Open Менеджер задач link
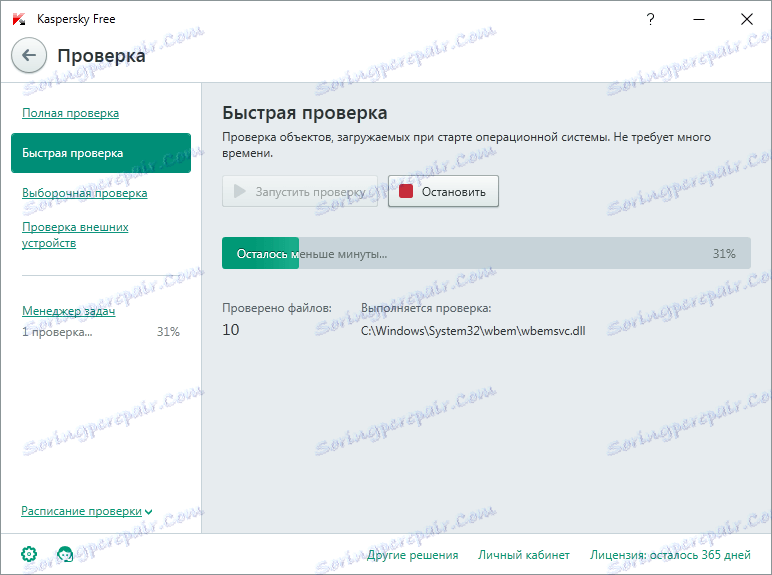The image size is (772, 575). point(68,311)
